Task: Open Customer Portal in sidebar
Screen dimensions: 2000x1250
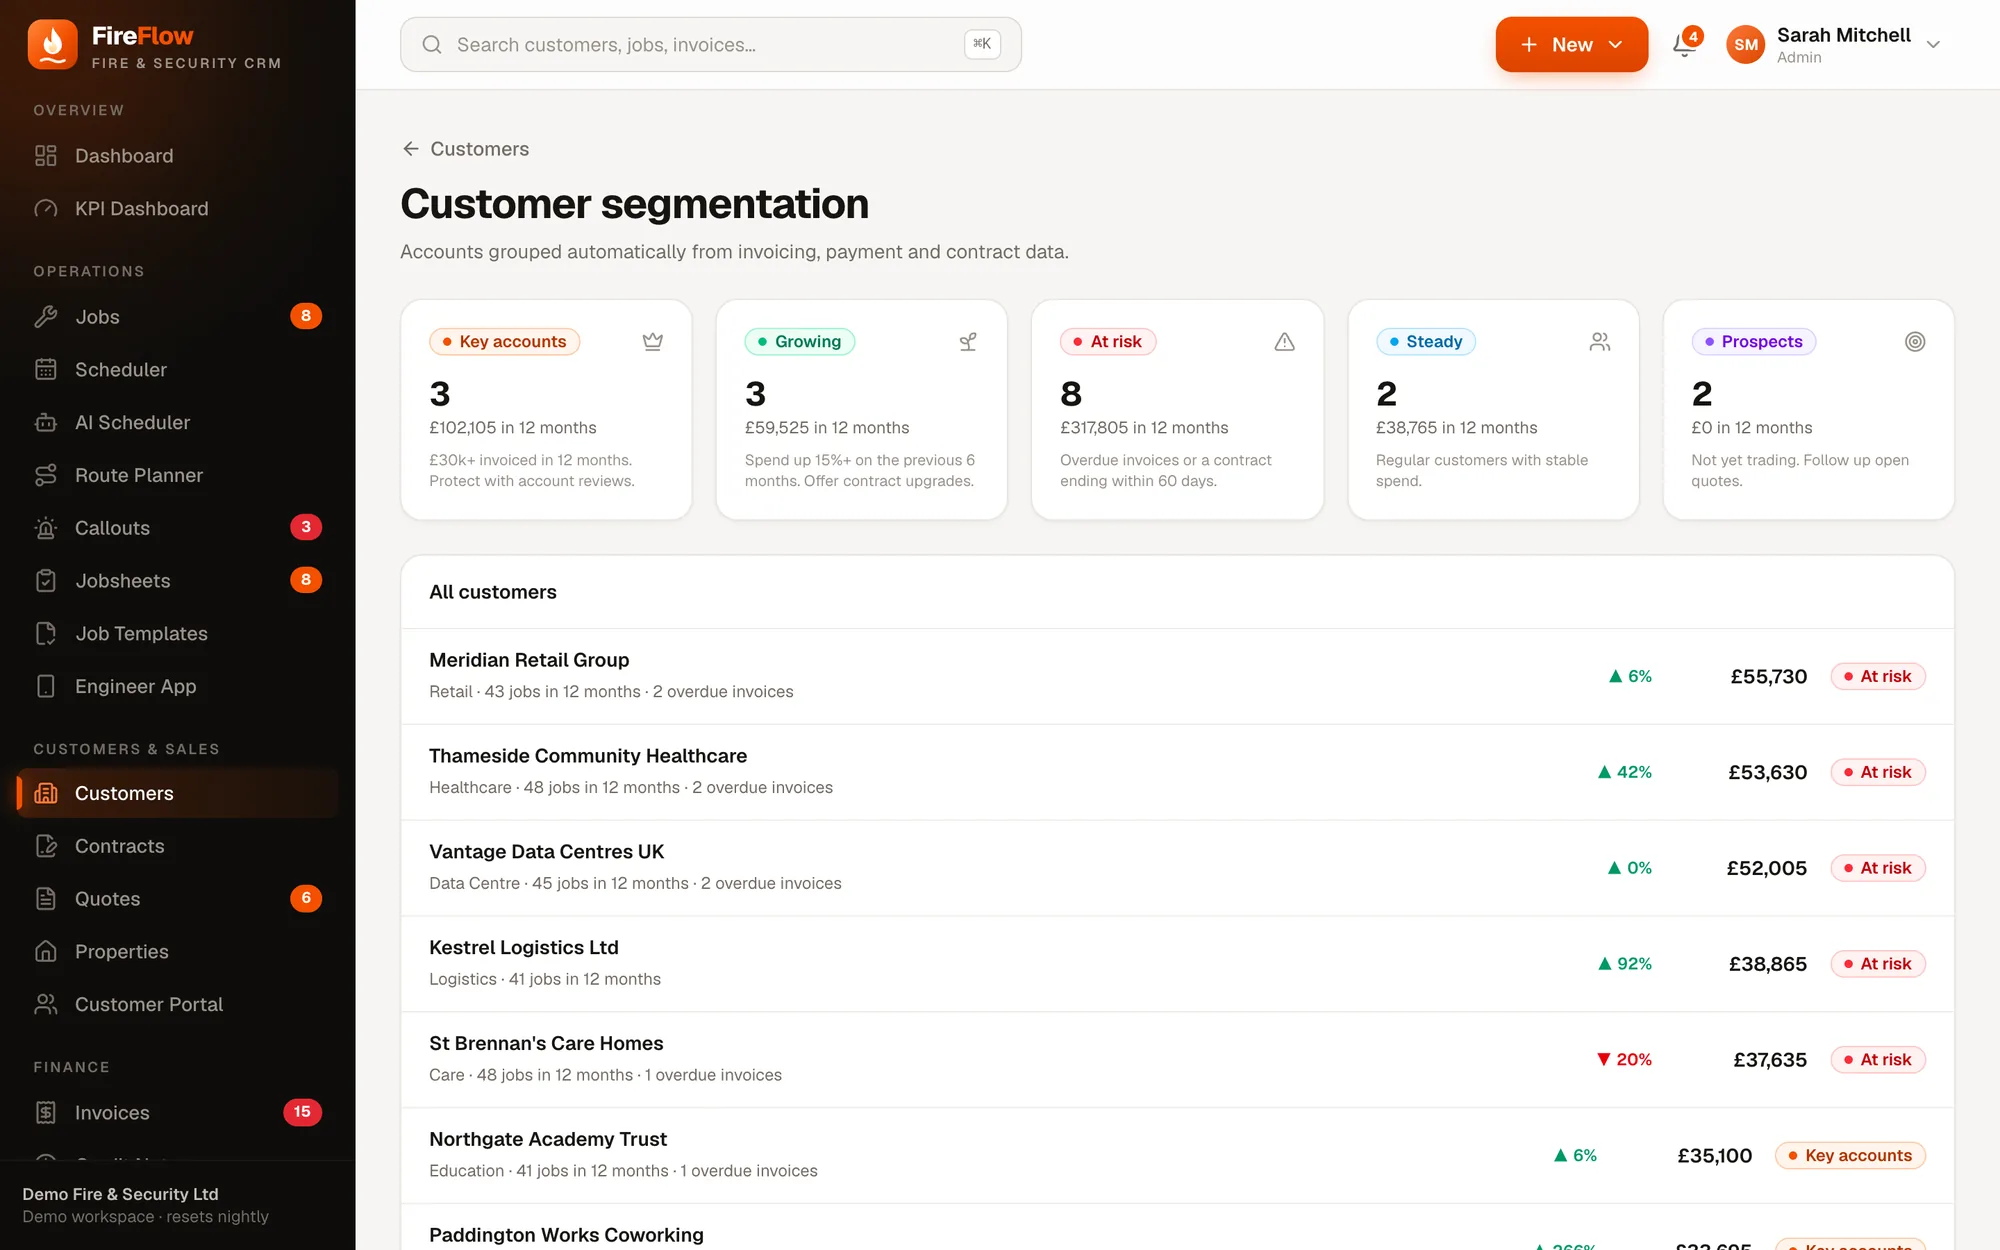Action: [178, 1005]
